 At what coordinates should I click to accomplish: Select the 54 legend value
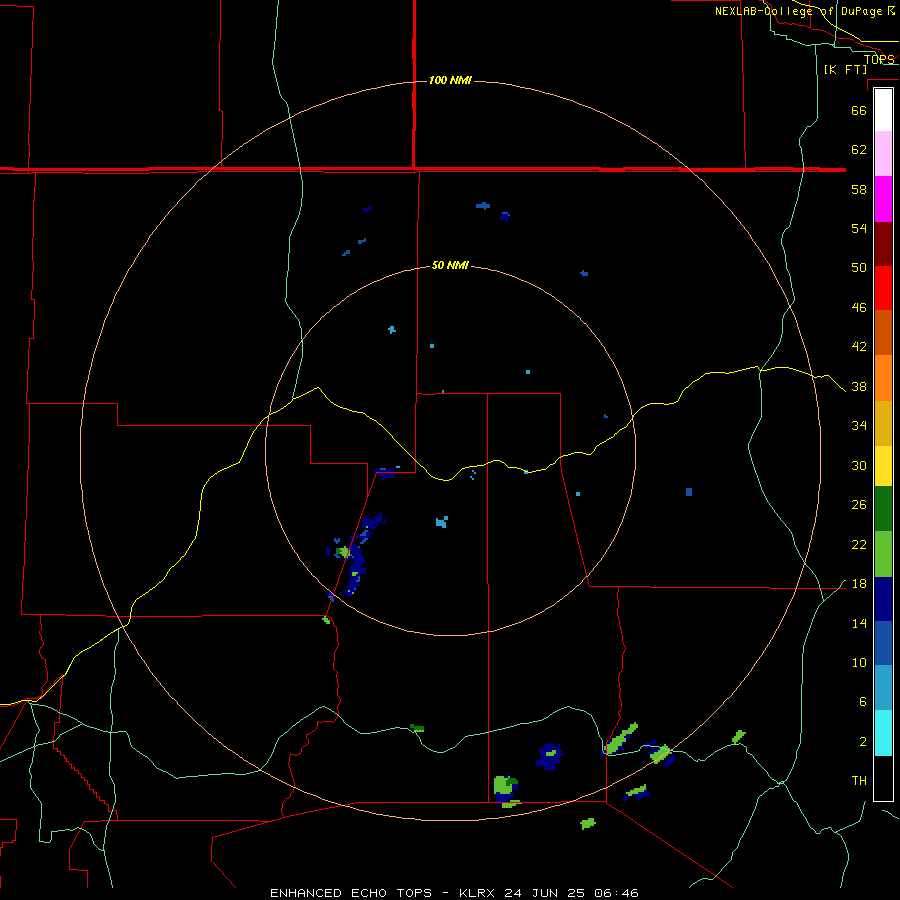click(859, 228)
